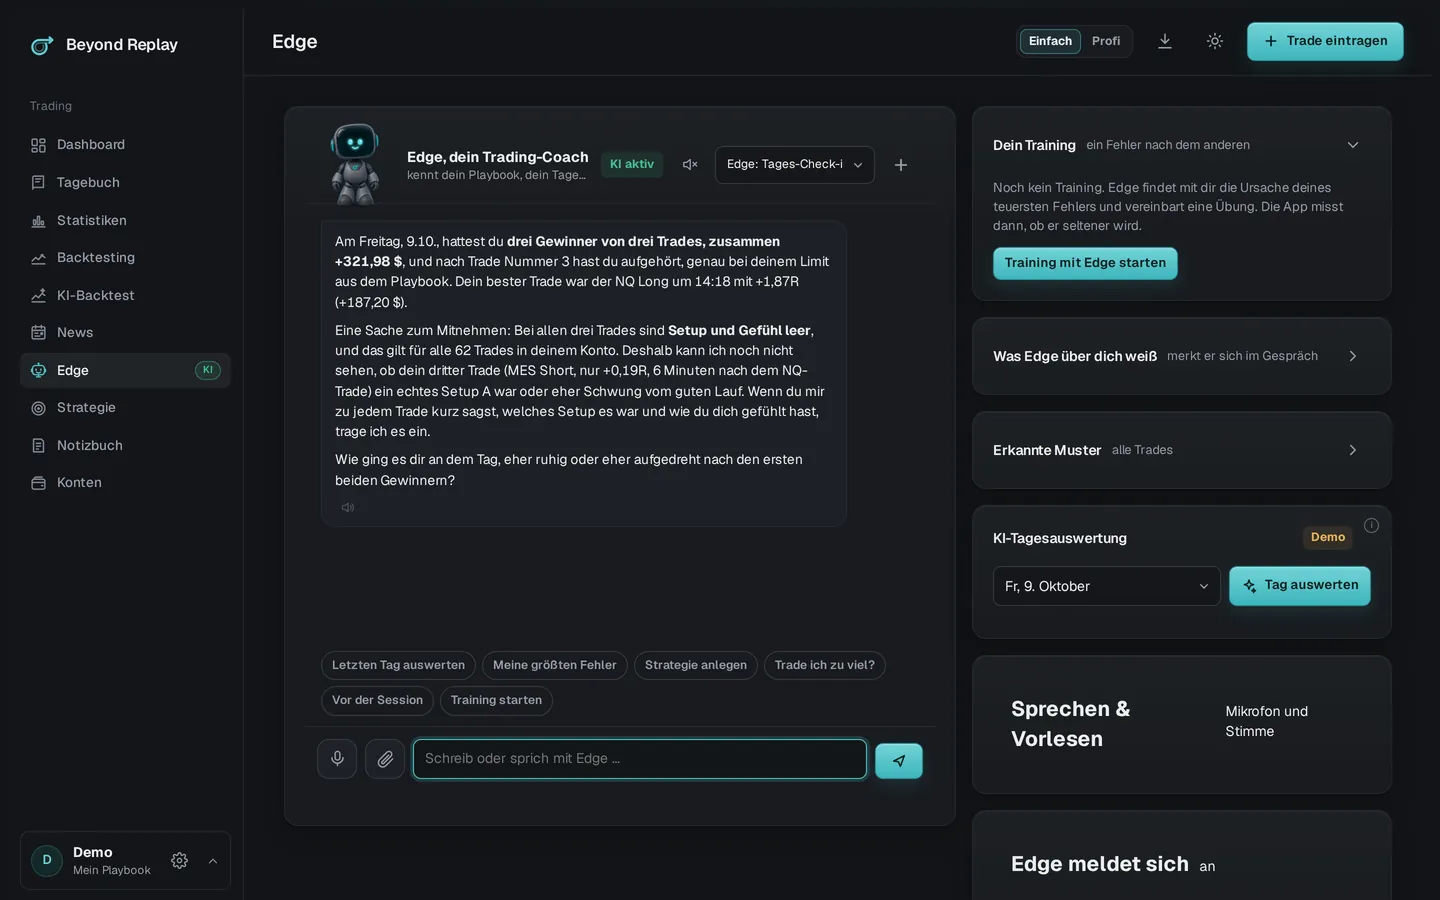Open Edge: Tages-Check-in dropdown
The width and height of the screenshot is (1440, 900).
pyautogui.click(x=795, y=165)
